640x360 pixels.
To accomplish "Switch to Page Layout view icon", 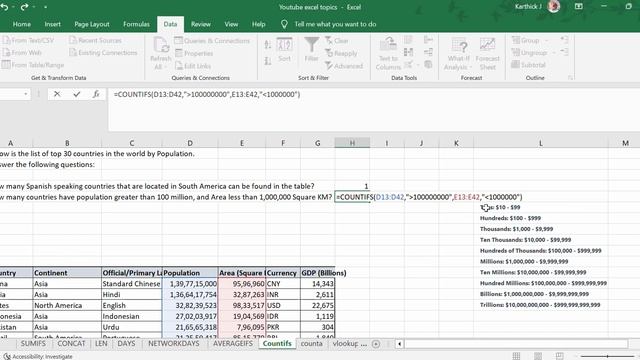I will (538, 356).
